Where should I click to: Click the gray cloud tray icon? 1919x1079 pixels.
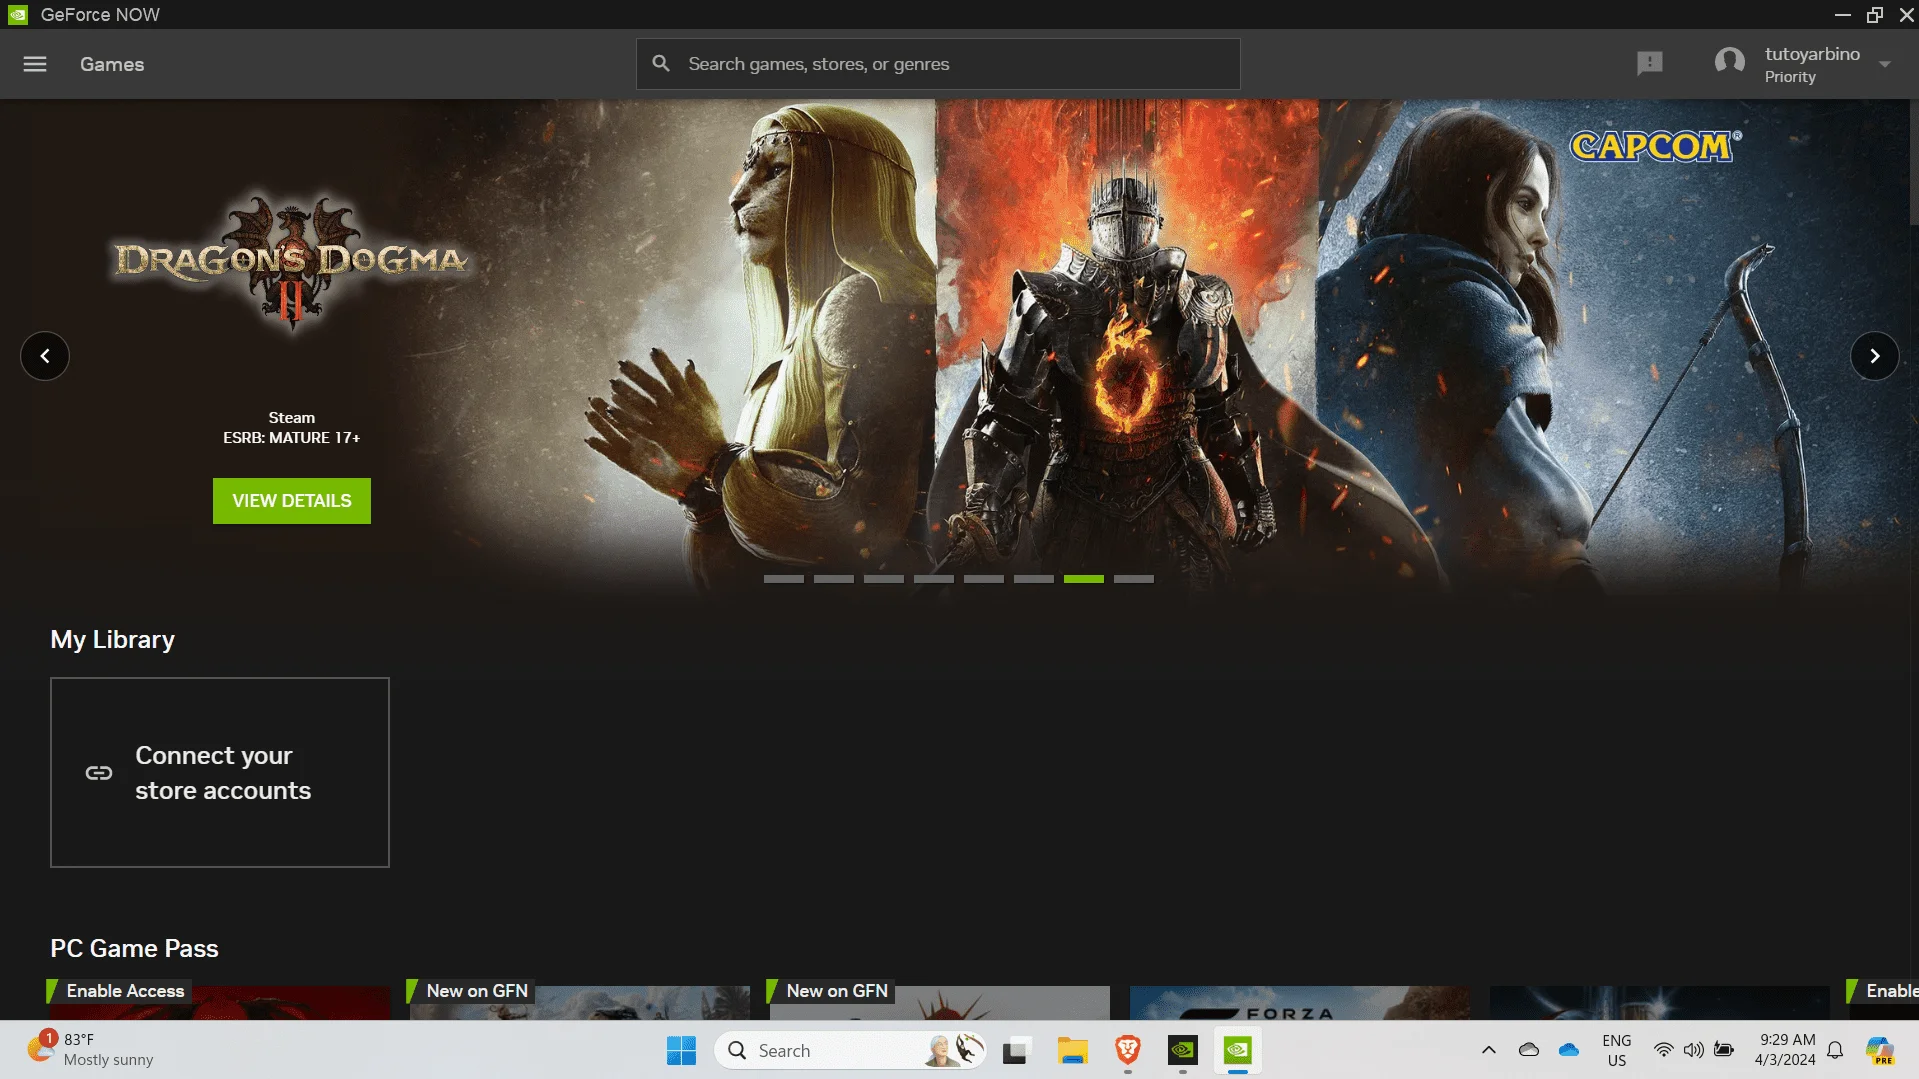tap(1529, 1050)
